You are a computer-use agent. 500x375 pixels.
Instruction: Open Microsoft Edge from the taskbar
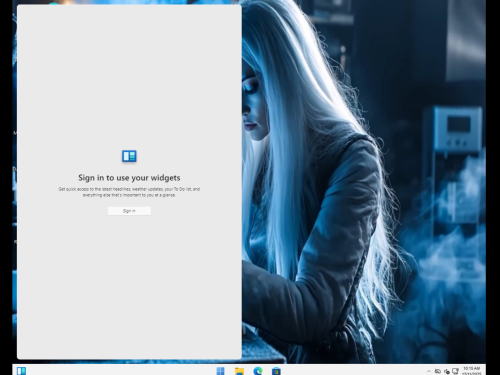[258, 371]
